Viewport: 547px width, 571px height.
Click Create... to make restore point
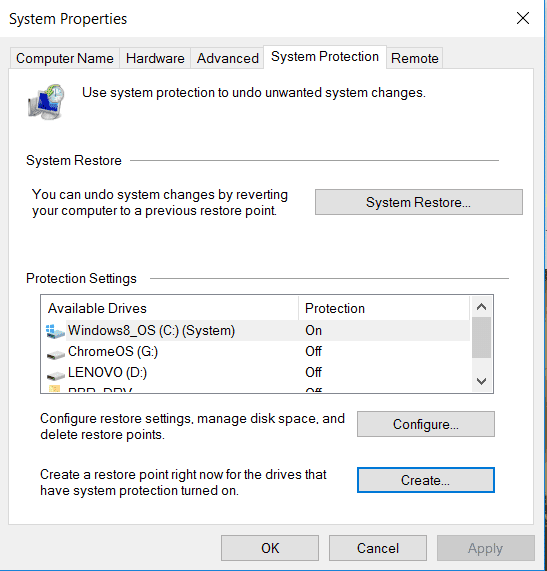pyautogui.click(x=426, y=480)
